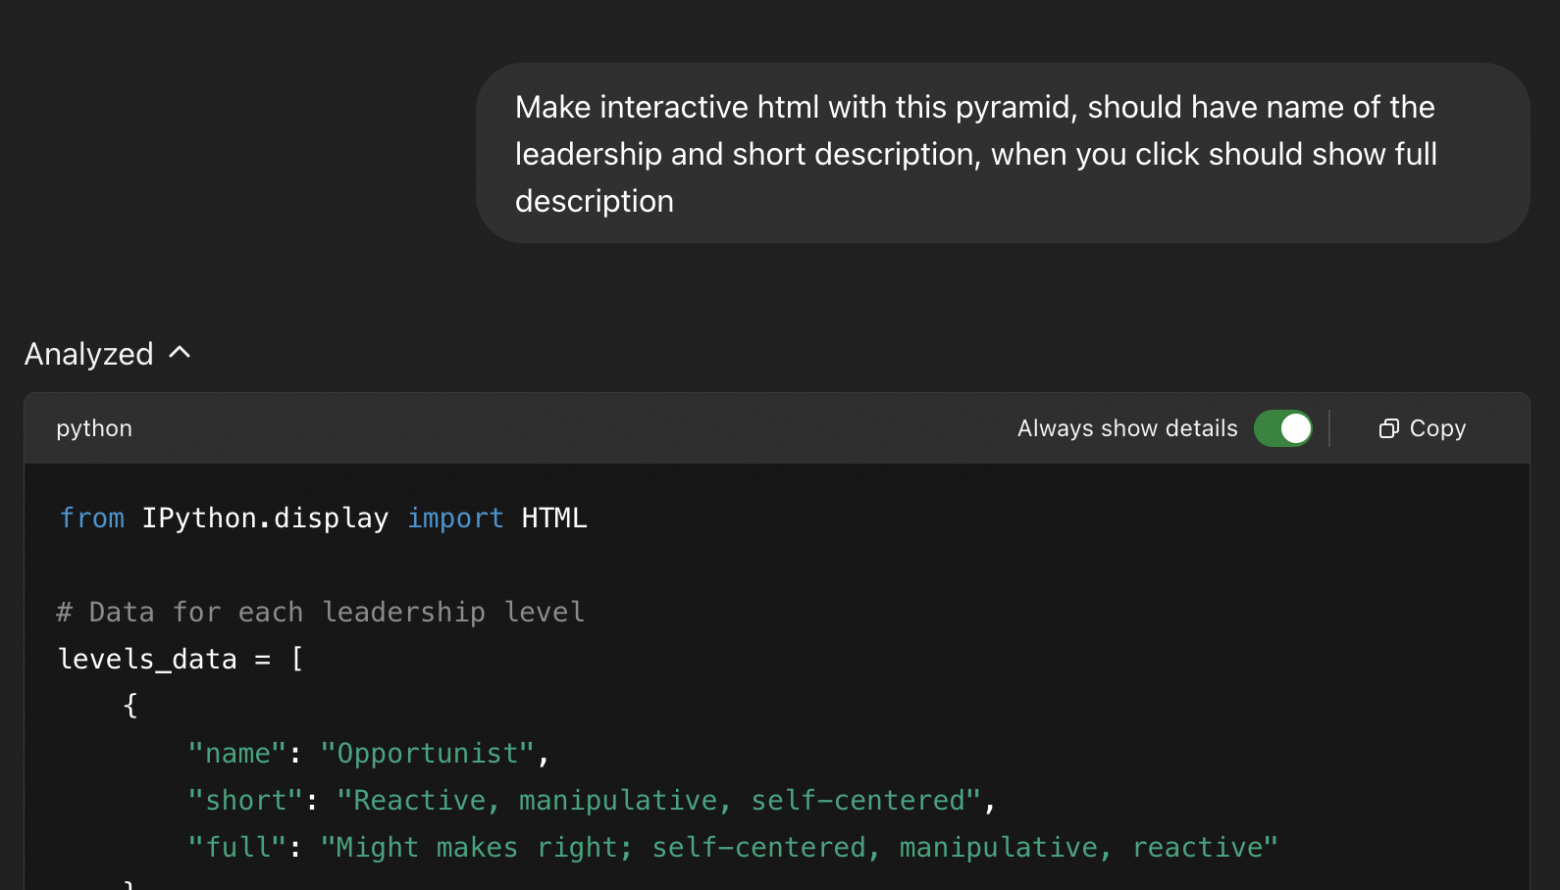Click the Always show details label text

pos(1127,428)
